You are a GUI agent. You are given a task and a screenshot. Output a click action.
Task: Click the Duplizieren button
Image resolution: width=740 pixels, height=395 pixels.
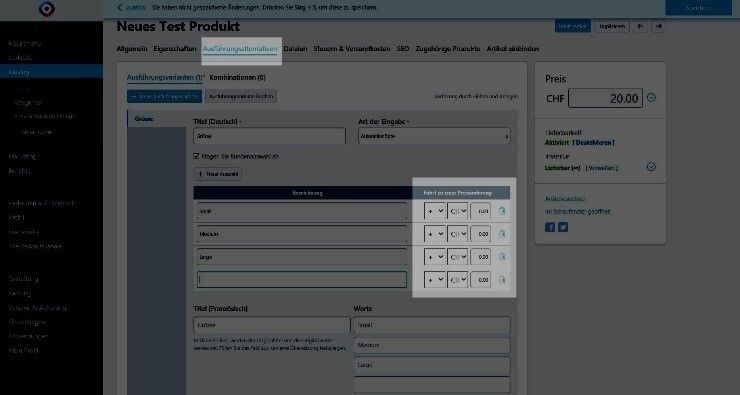[612, 26]
